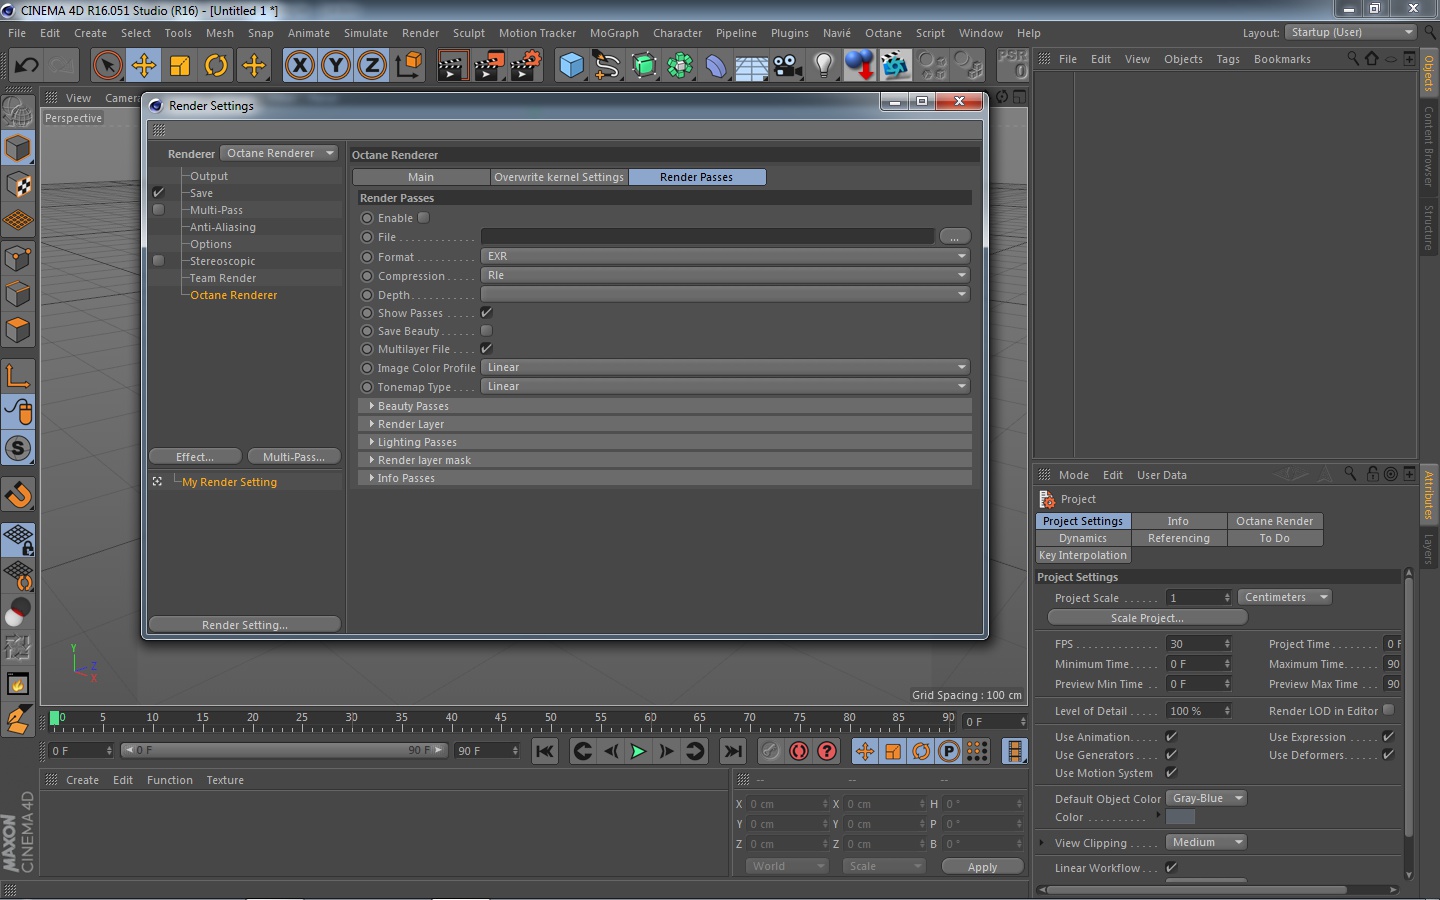Screen dimensions: 1440x900
Task: Toggle the coordinate system icon
Action: [409, 66]
